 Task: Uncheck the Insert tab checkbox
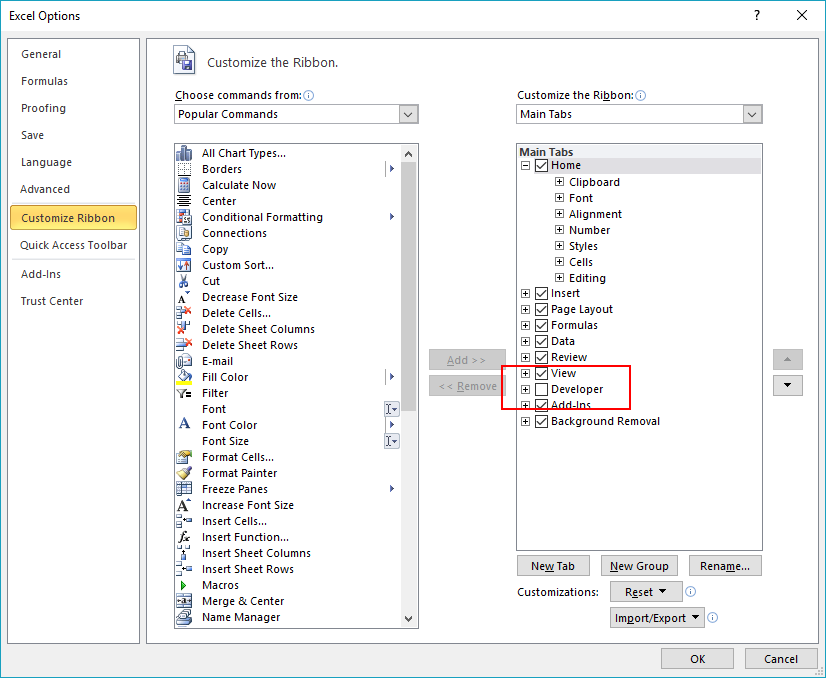pos(542,293)
